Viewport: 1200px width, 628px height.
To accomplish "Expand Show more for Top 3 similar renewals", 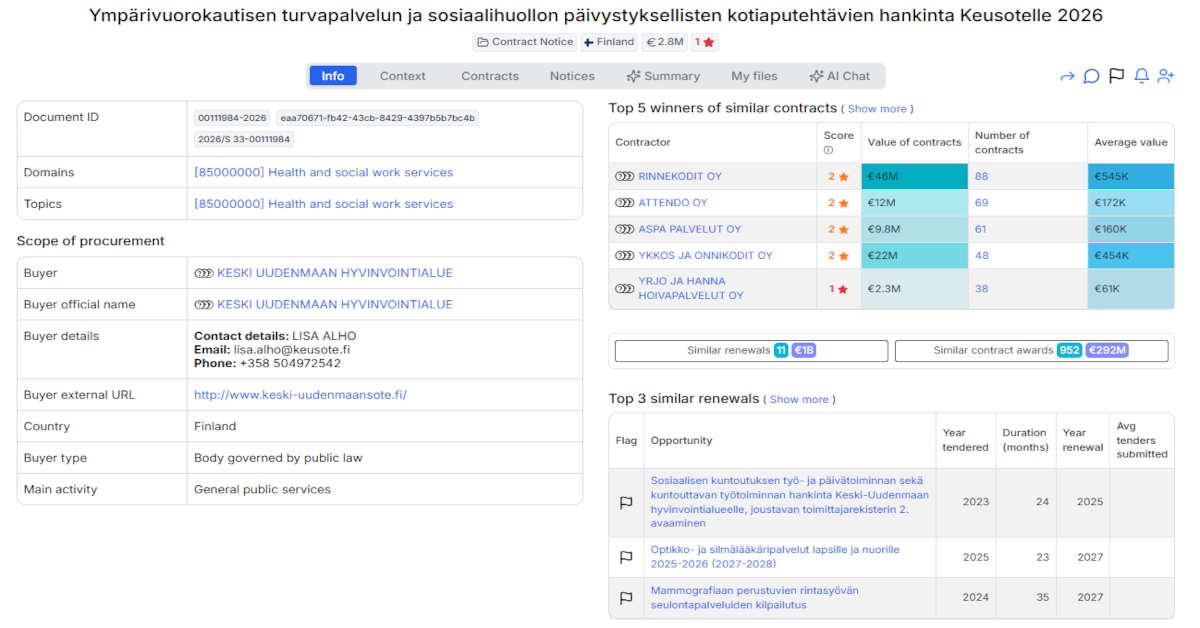I will pyautogui.click(x=799, y=398).
